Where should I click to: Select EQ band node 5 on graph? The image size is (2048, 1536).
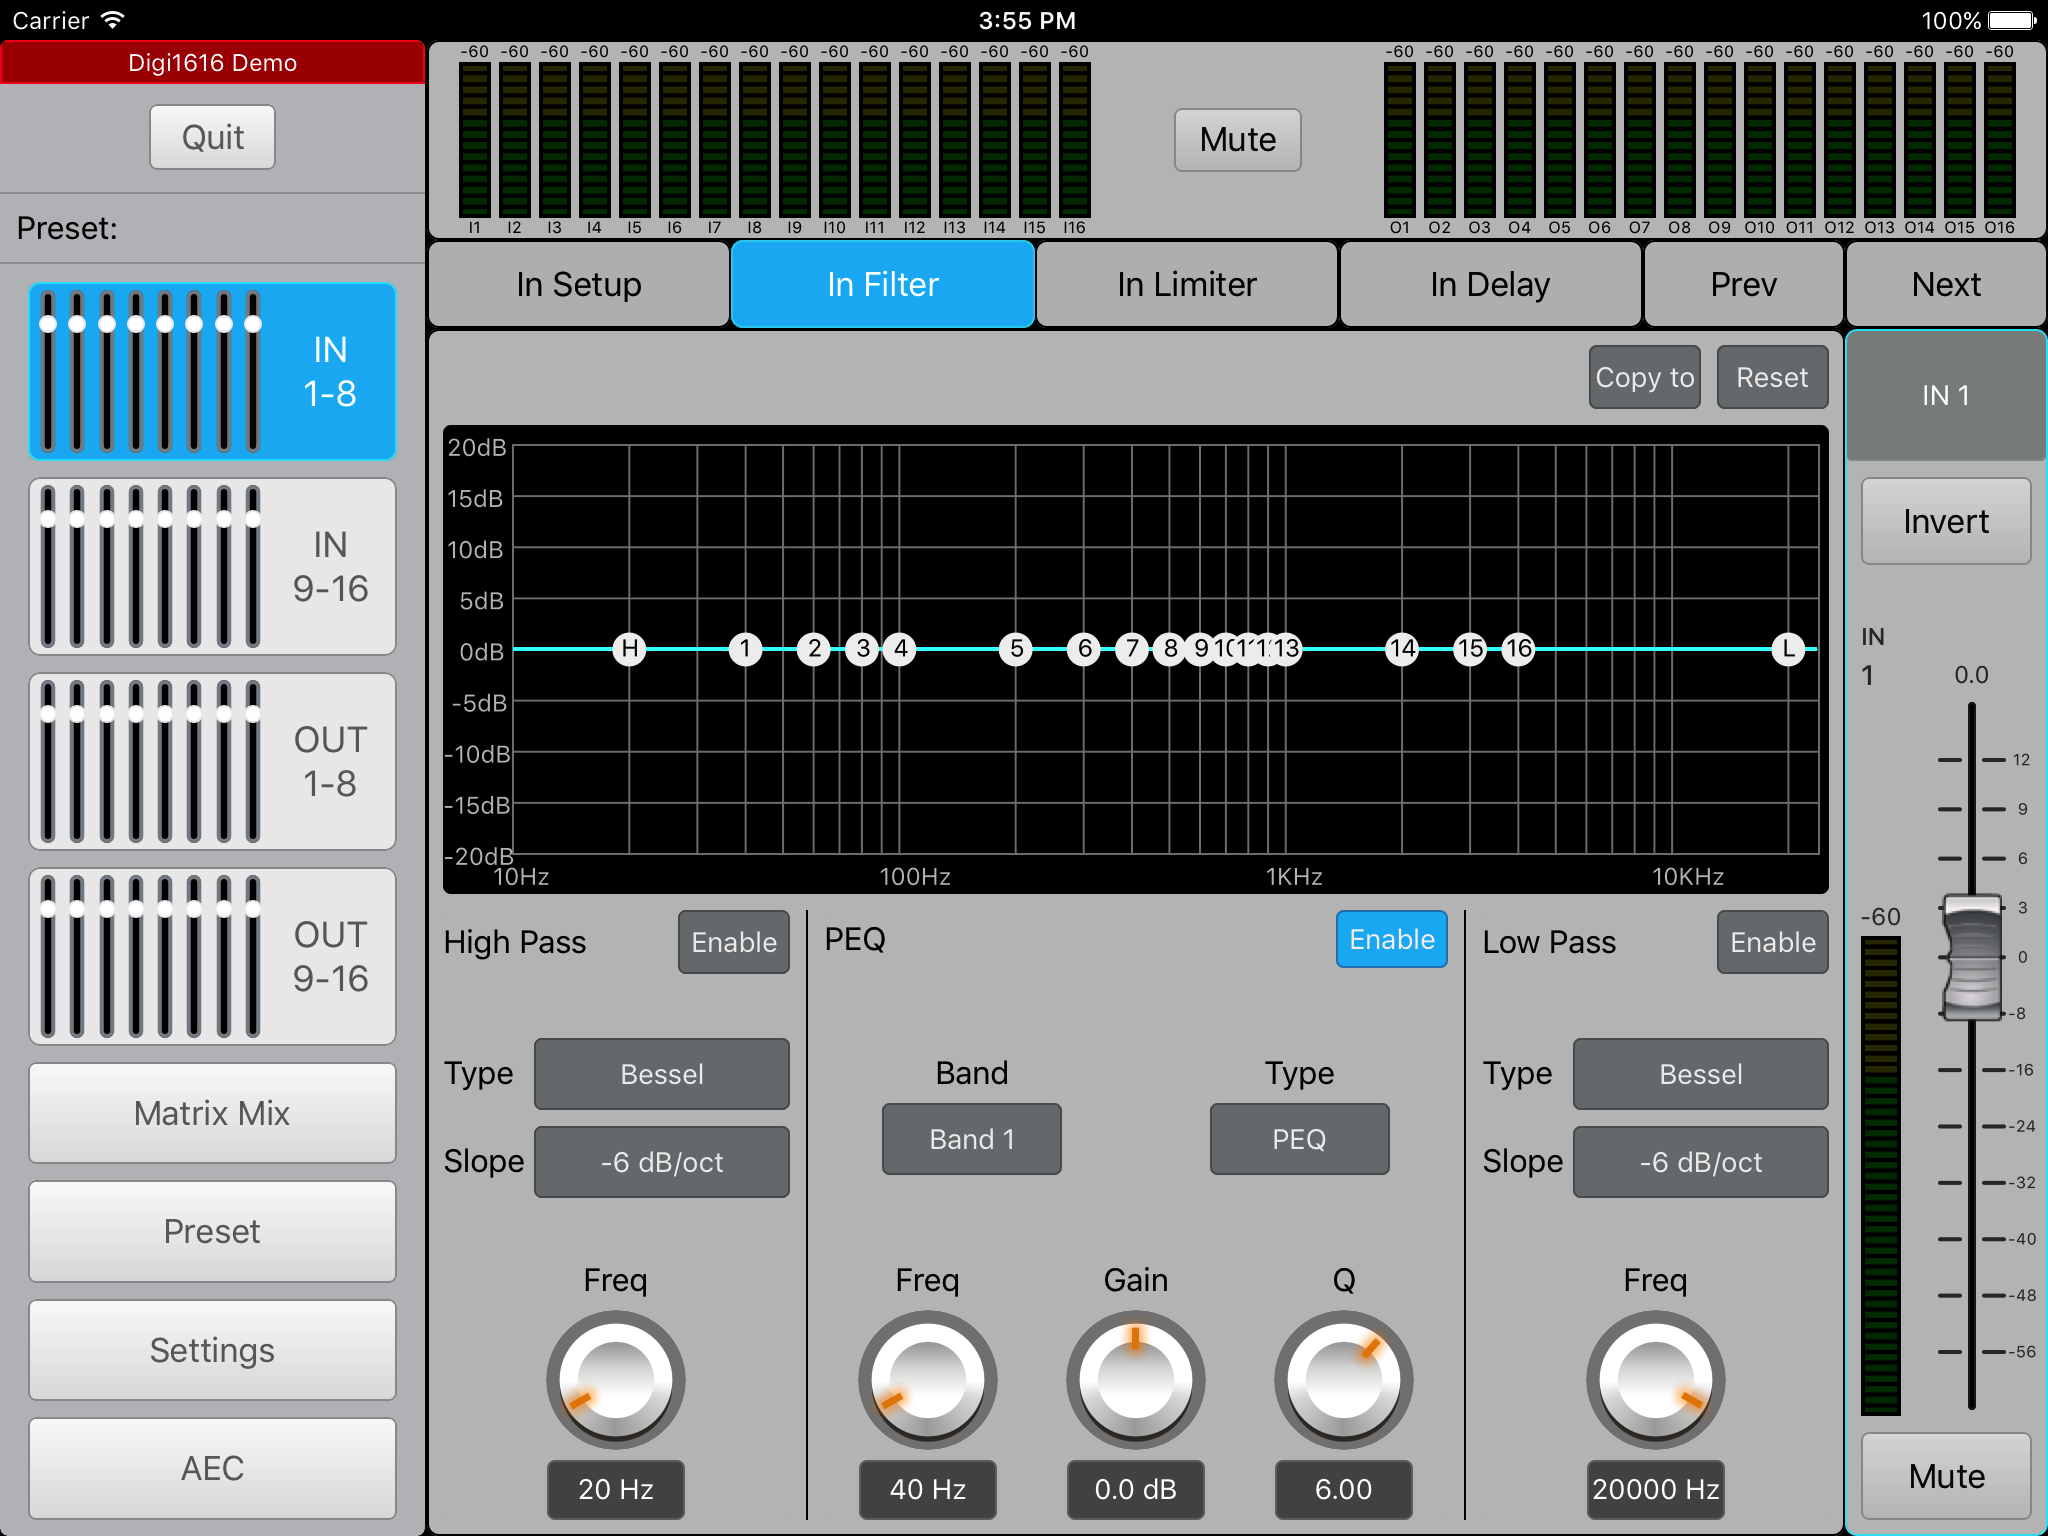[x=1016, y=649]
